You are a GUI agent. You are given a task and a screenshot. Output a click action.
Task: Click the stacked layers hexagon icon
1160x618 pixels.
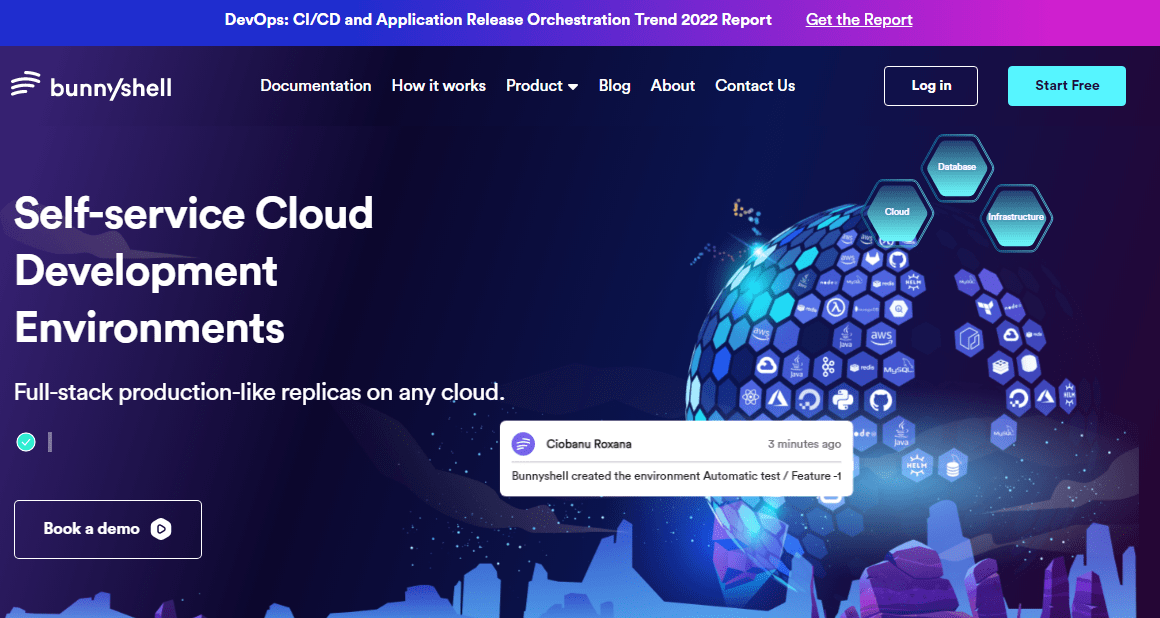1000,367
